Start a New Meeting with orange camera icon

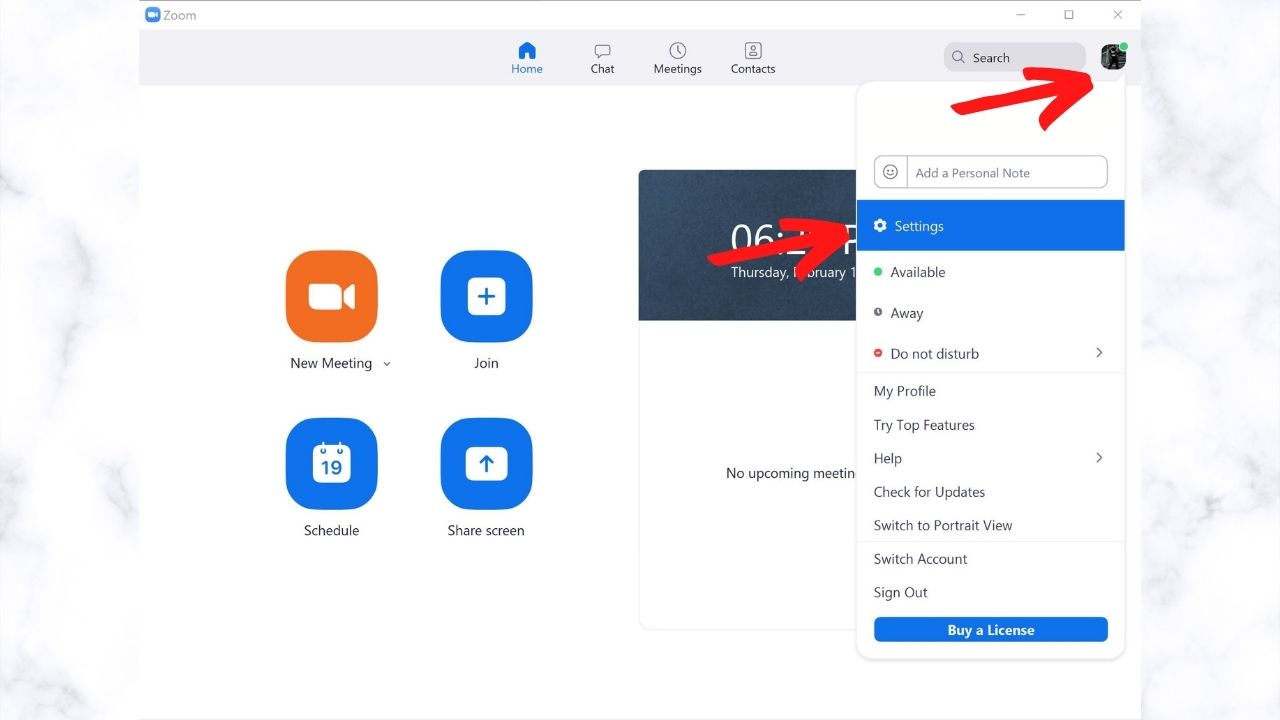coord(331,297)
